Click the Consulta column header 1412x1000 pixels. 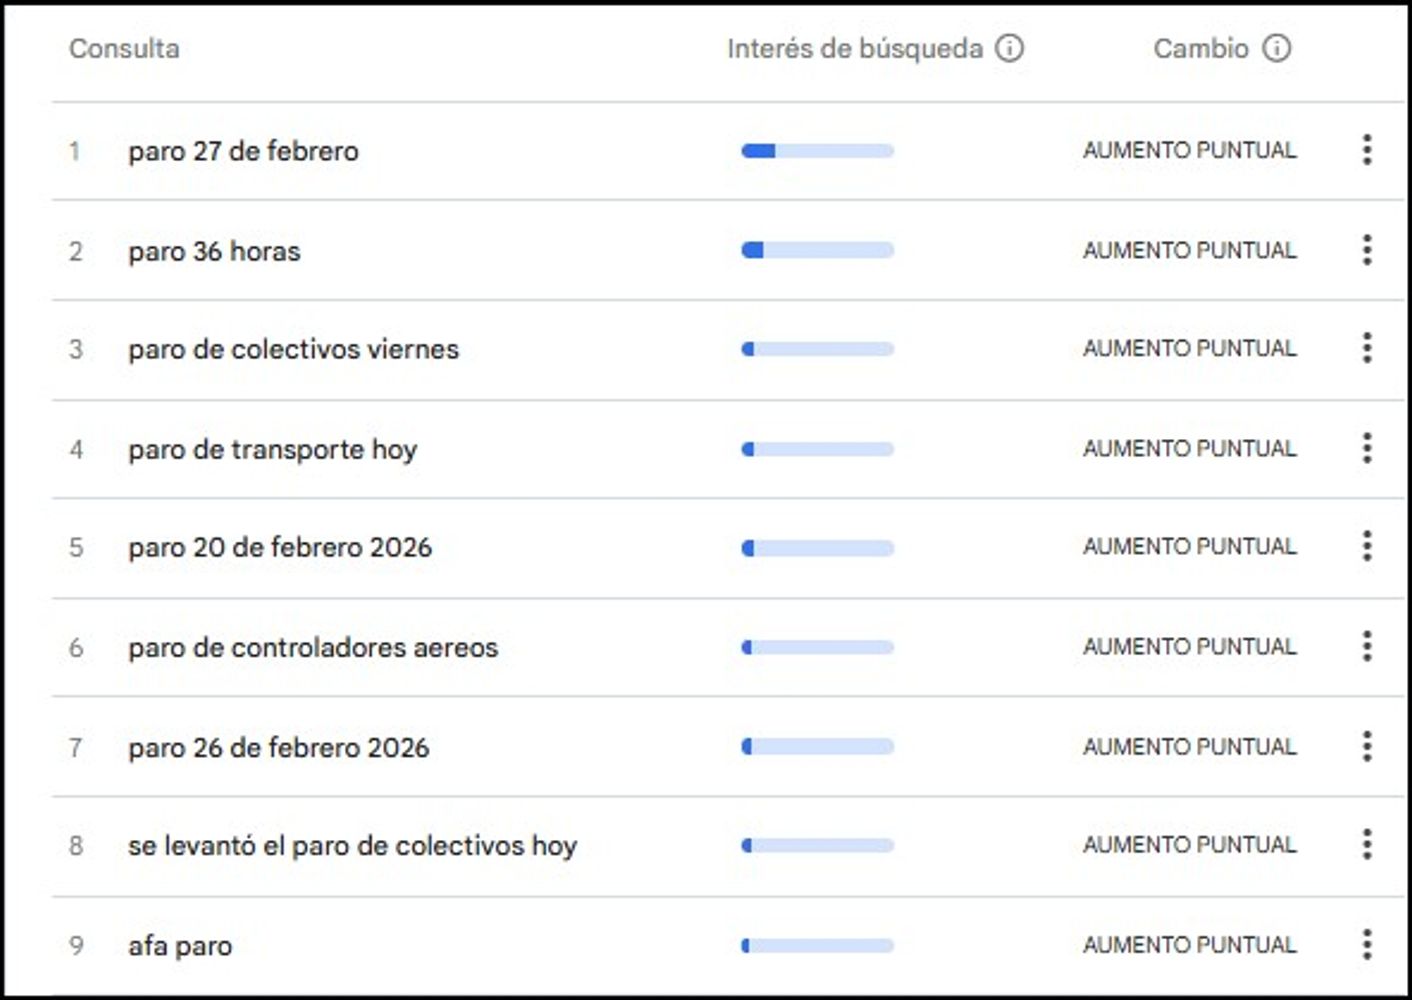click(x=124, y=48)
